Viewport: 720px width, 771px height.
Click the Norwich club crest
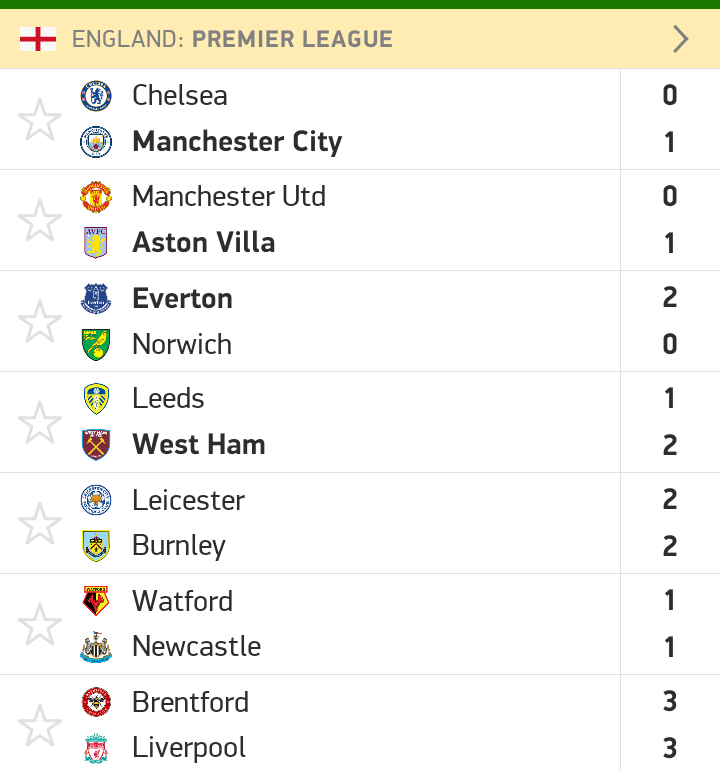coord(96,345)
